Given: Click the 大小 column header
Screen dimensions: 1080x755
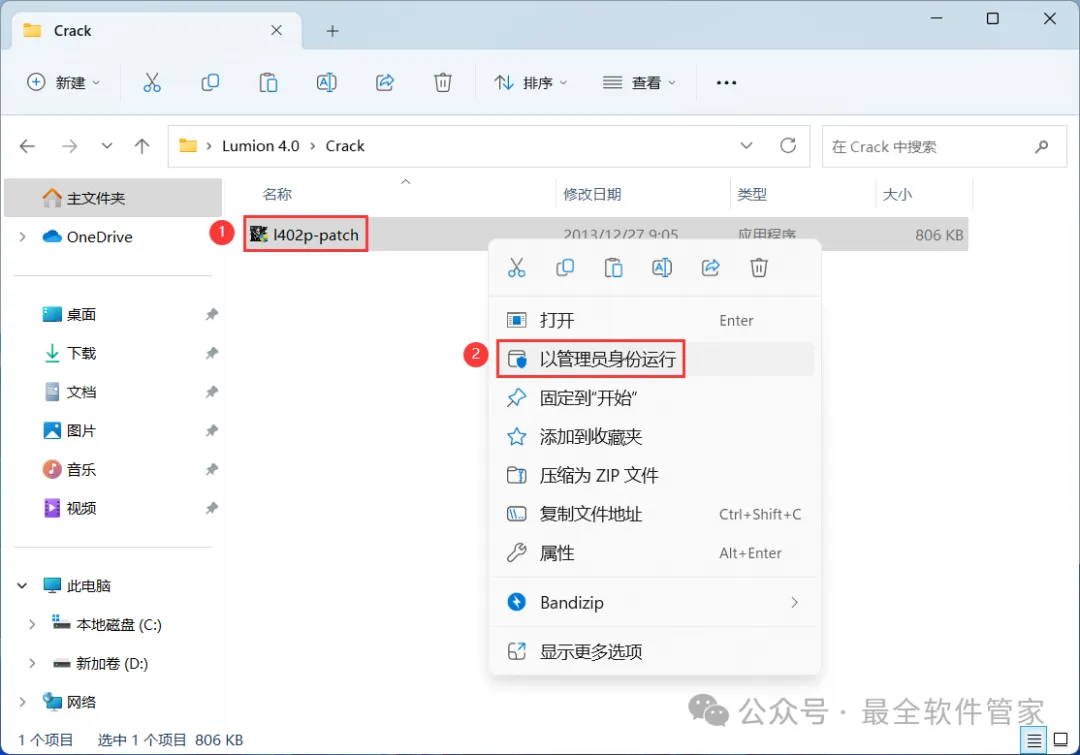Looking at the screenshot, I should pos(897,195).
